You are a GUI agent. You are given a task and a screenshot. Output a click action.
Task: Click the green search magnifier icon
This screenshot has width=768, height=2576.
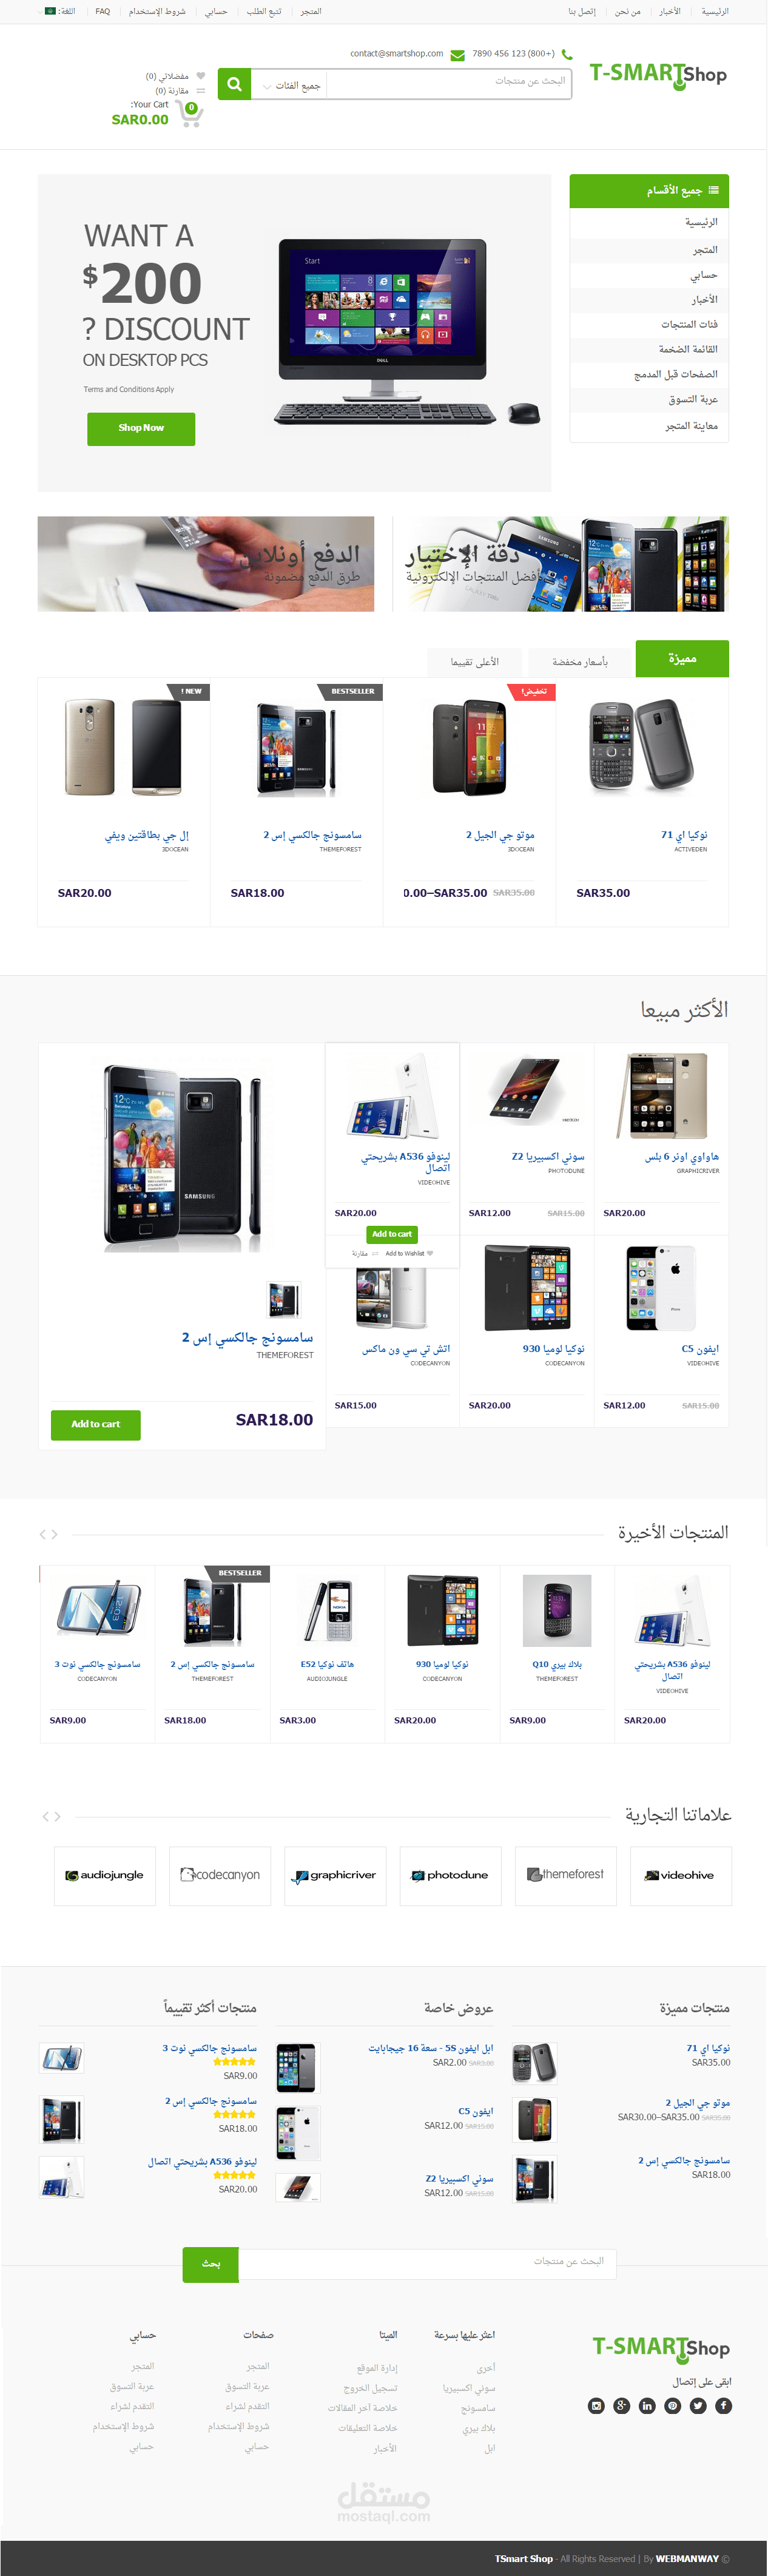[234, 84]
